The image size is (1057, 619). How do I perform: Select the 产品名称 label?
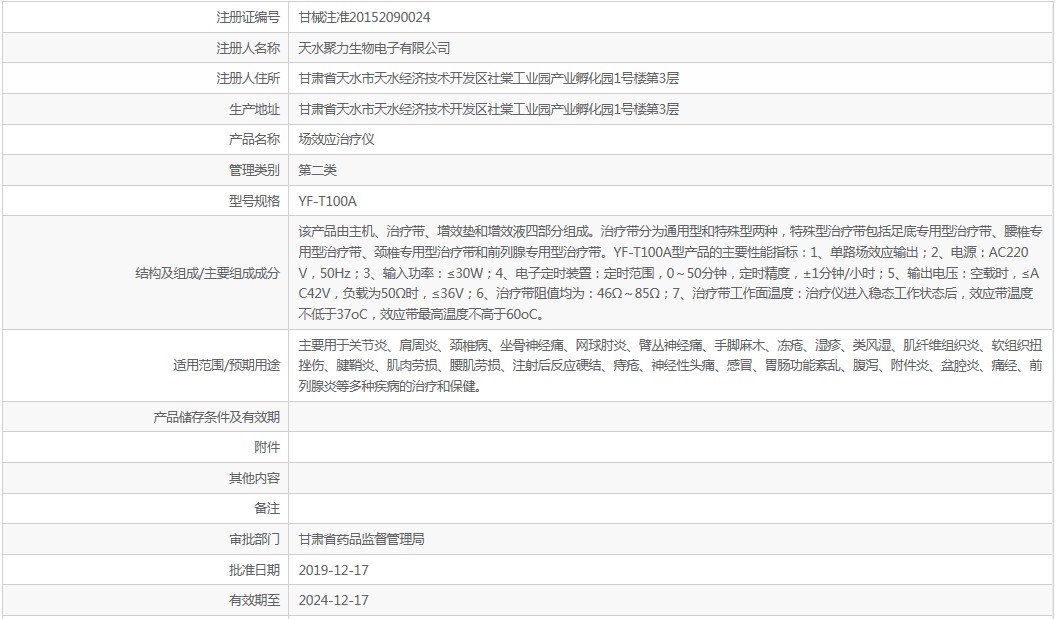point(254,140)
